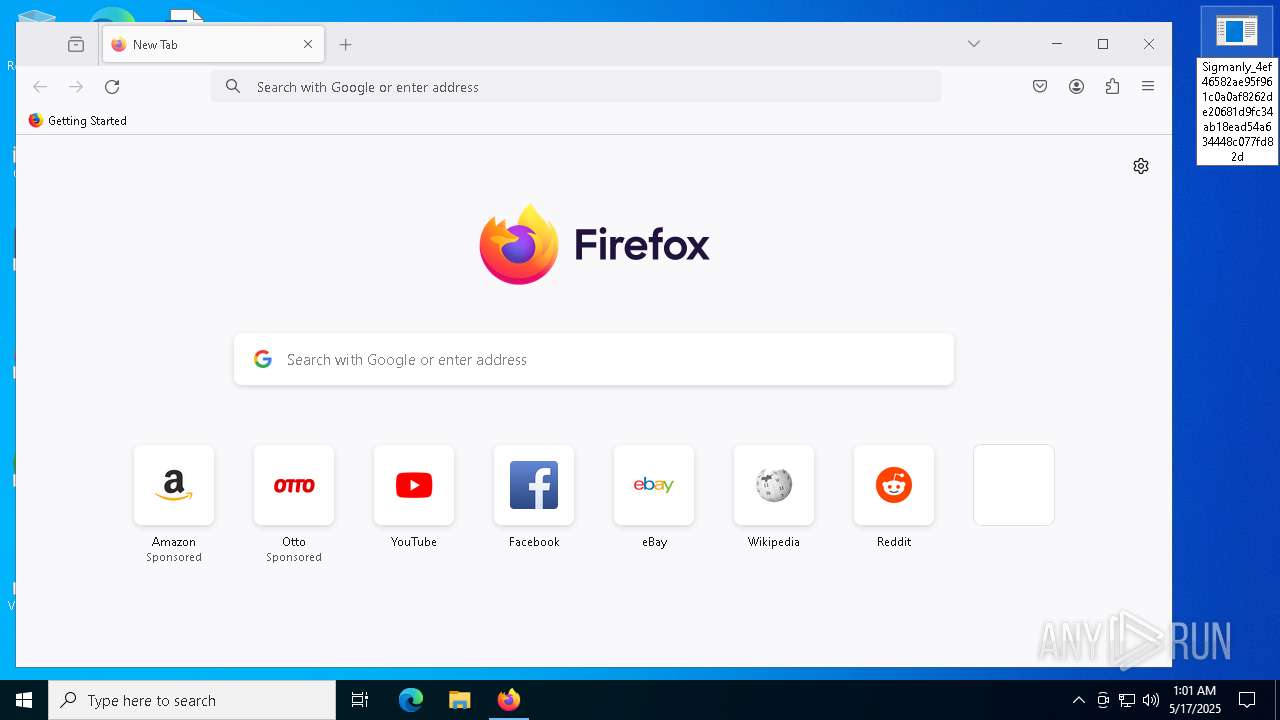
Task: Click the Firefox logo on page
Action: point(594,244)
